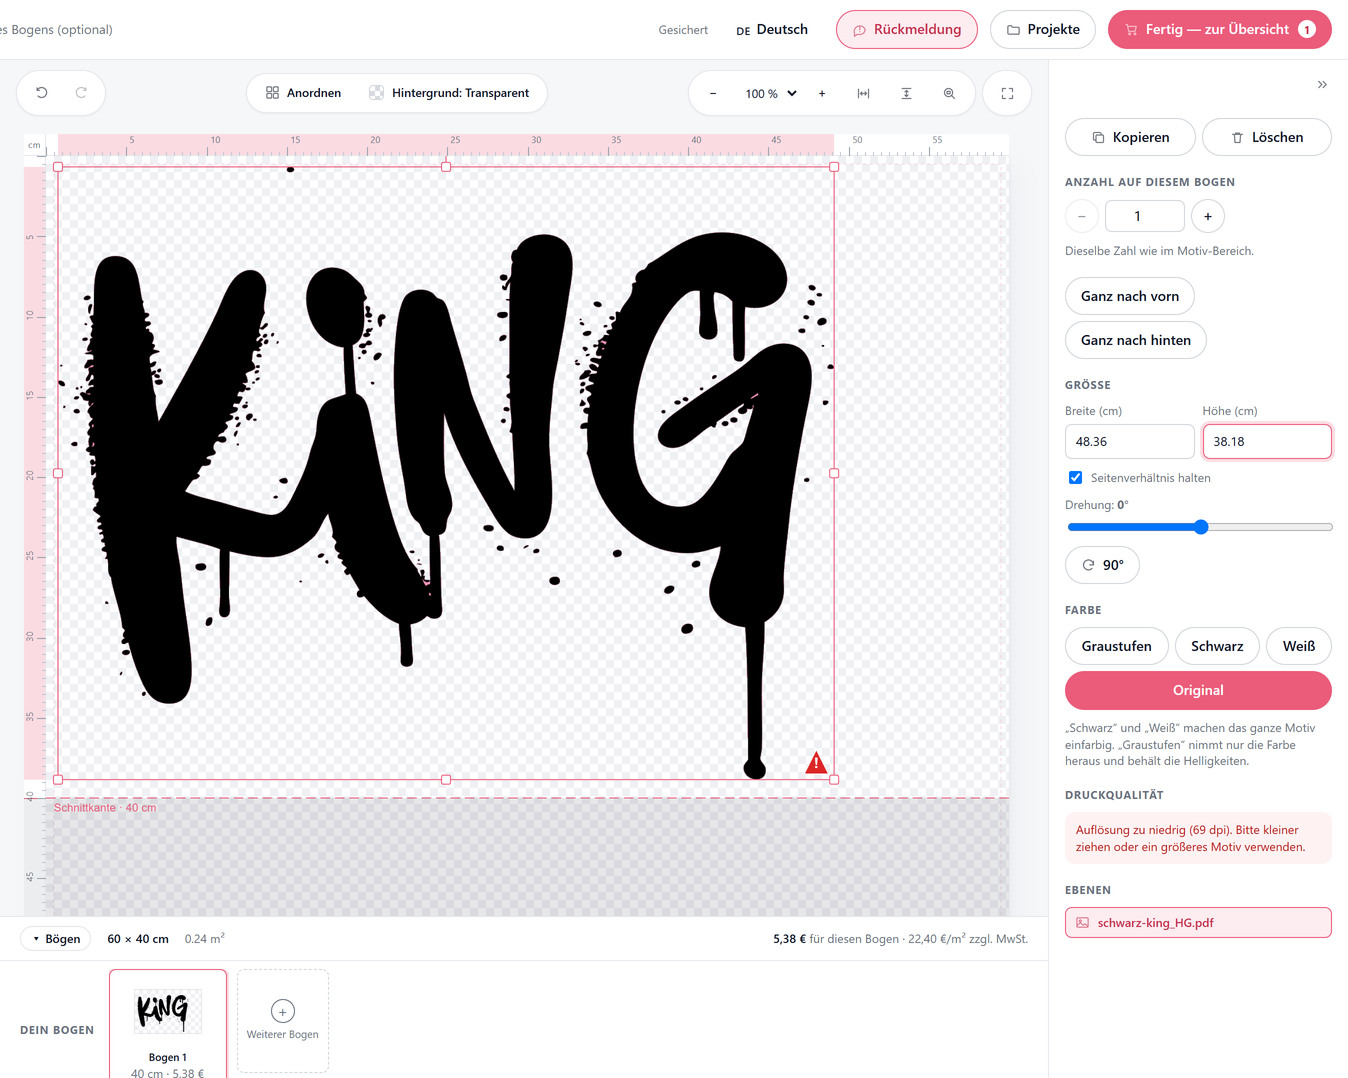Screen dimensions: 1348x1078
Task: Adjust the Drehung rotation slider
Action: [1200, 527]
